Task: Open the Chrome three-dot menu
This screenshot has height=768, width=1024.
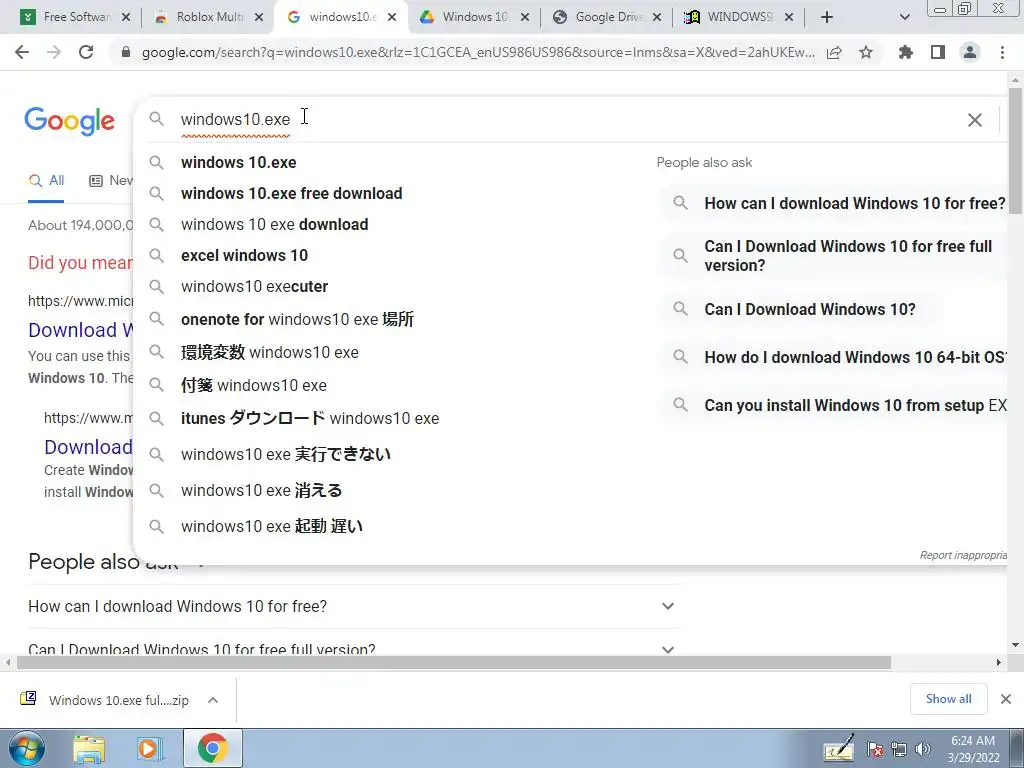Action: click(1002, 52)
